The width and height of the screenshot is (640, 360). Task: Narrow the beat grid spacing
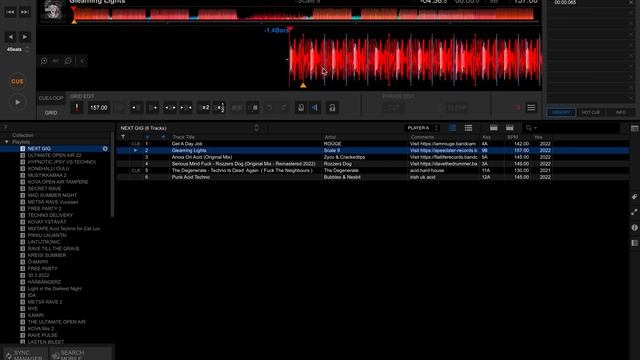(x=186, y=108)
